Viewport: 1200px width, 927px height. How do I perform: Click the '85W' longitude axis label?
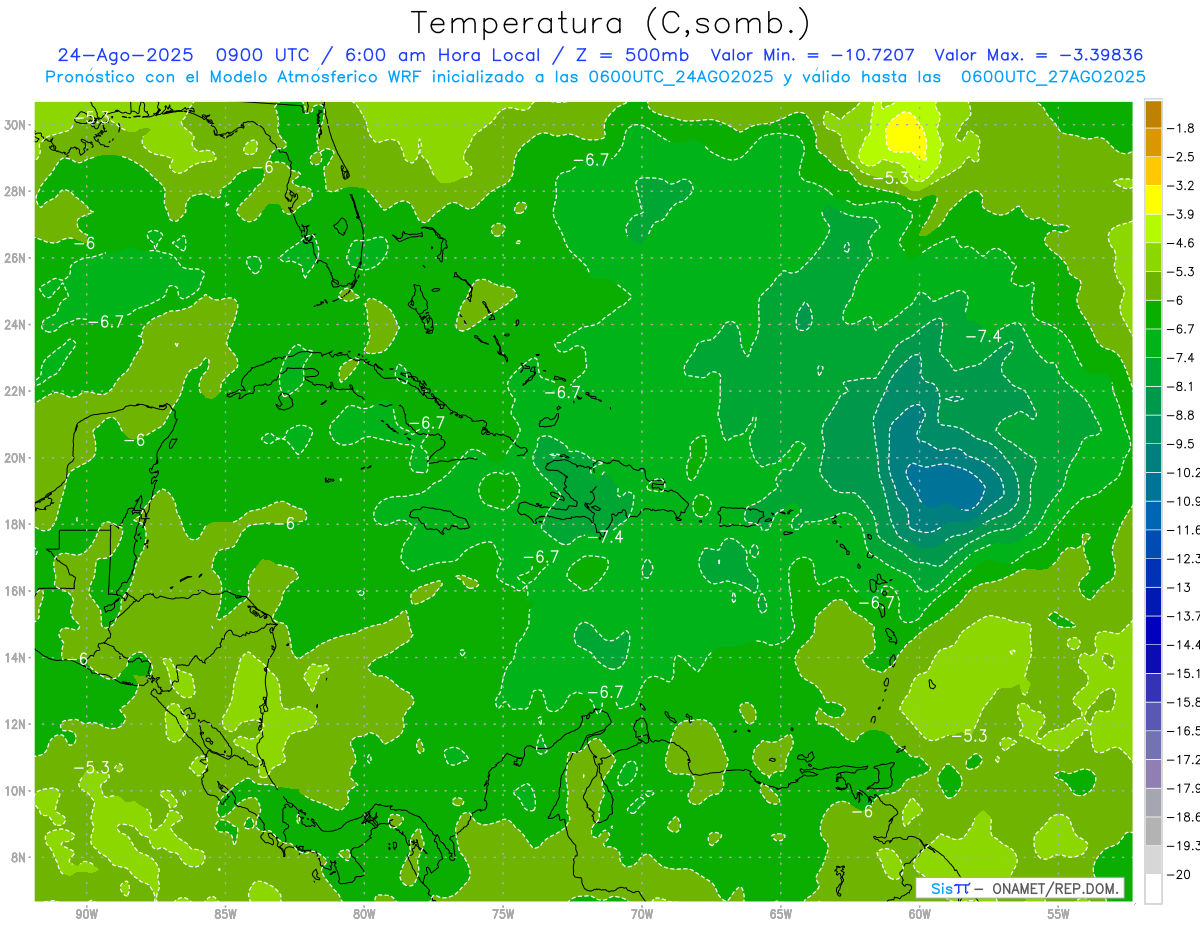click(x=226, y=914)
